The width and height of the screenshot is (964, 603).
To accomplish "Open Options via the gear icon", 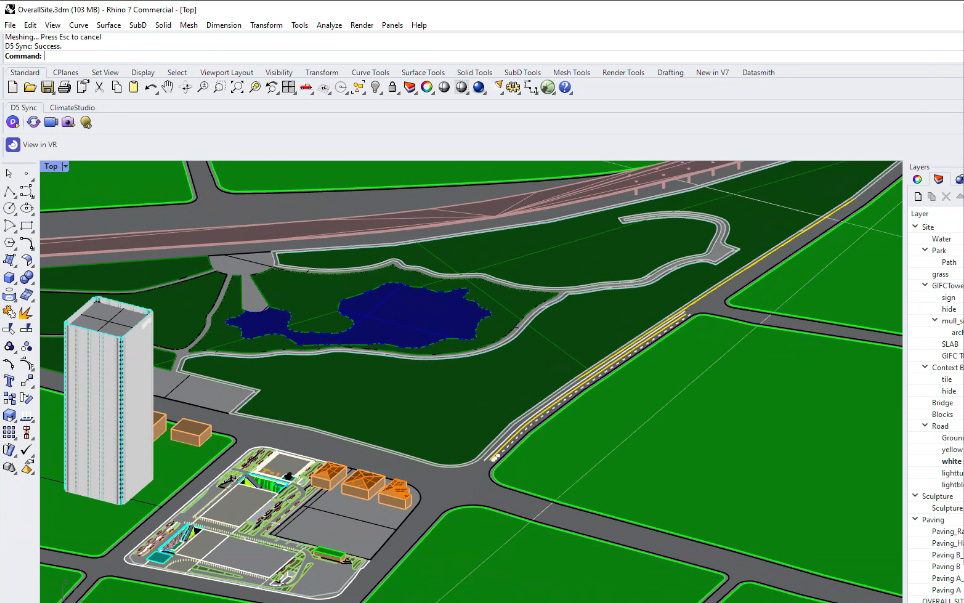I will point(514,88).
